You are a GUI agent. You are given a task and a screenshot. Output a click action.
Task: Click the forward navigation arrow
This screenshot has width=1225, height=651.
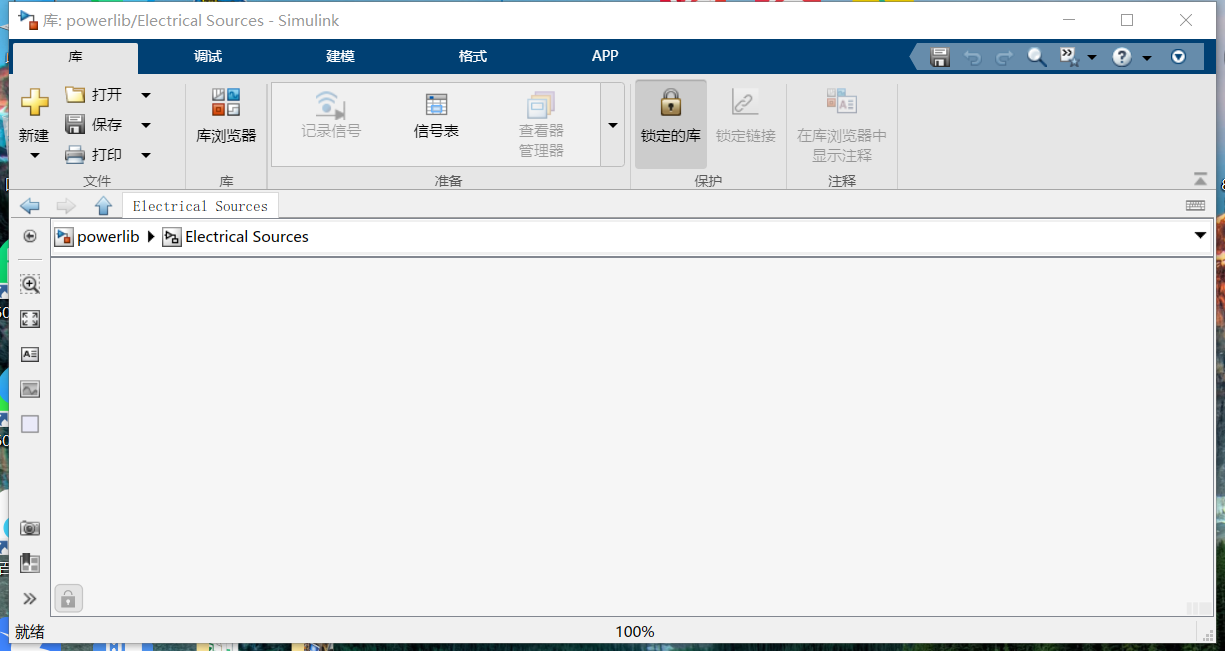66,206
